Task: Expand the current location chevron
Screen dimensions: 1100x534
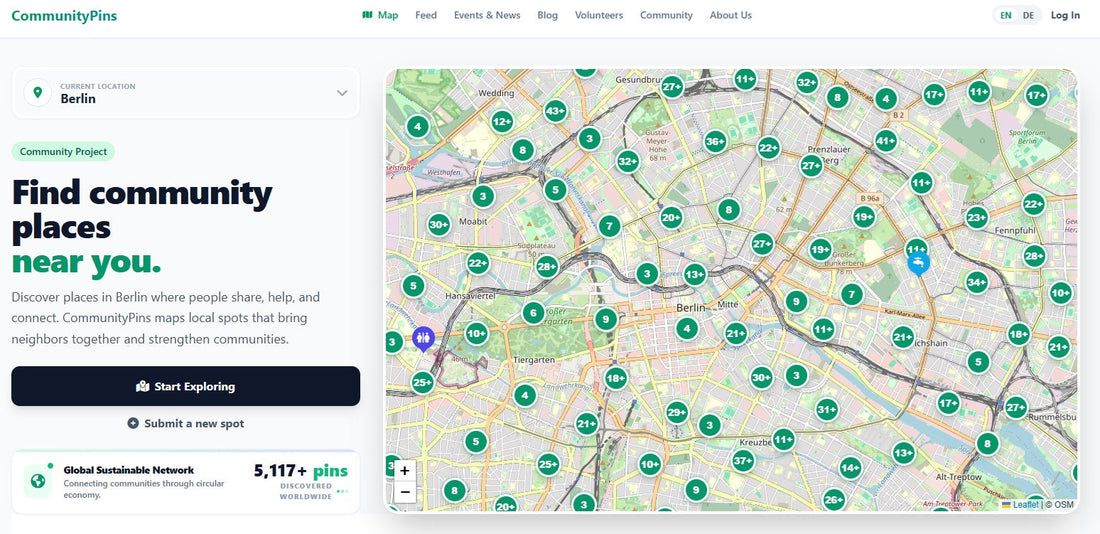Action: pyautogui.click(x=342, y=93)
